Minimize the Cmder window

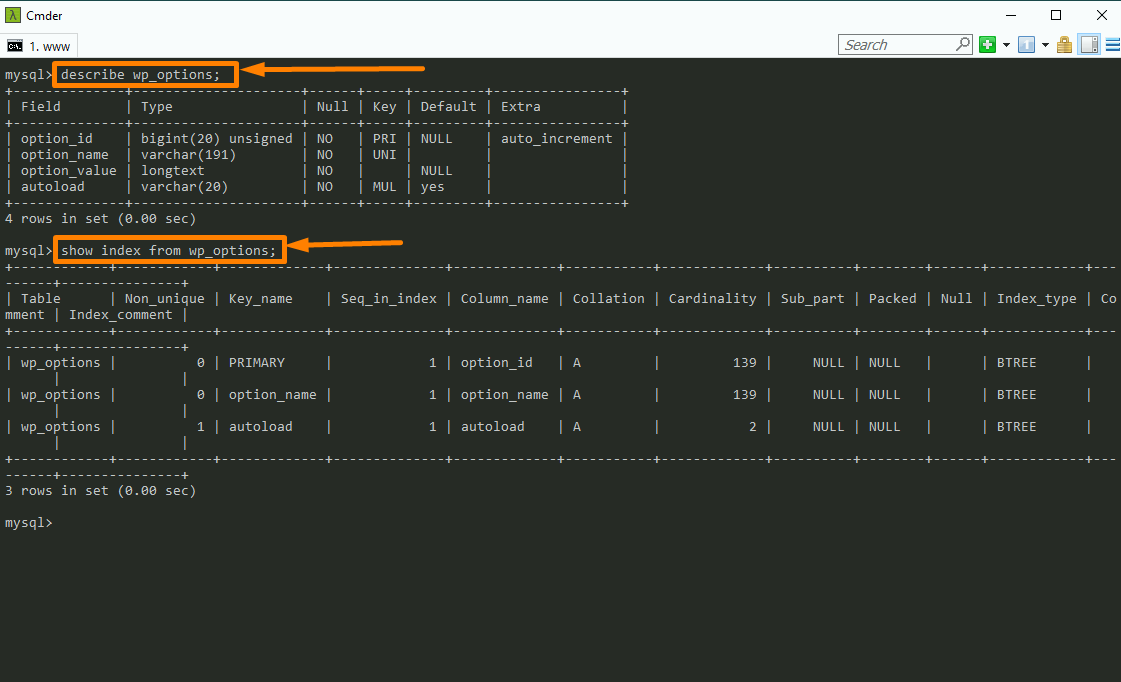point(1011,15)
